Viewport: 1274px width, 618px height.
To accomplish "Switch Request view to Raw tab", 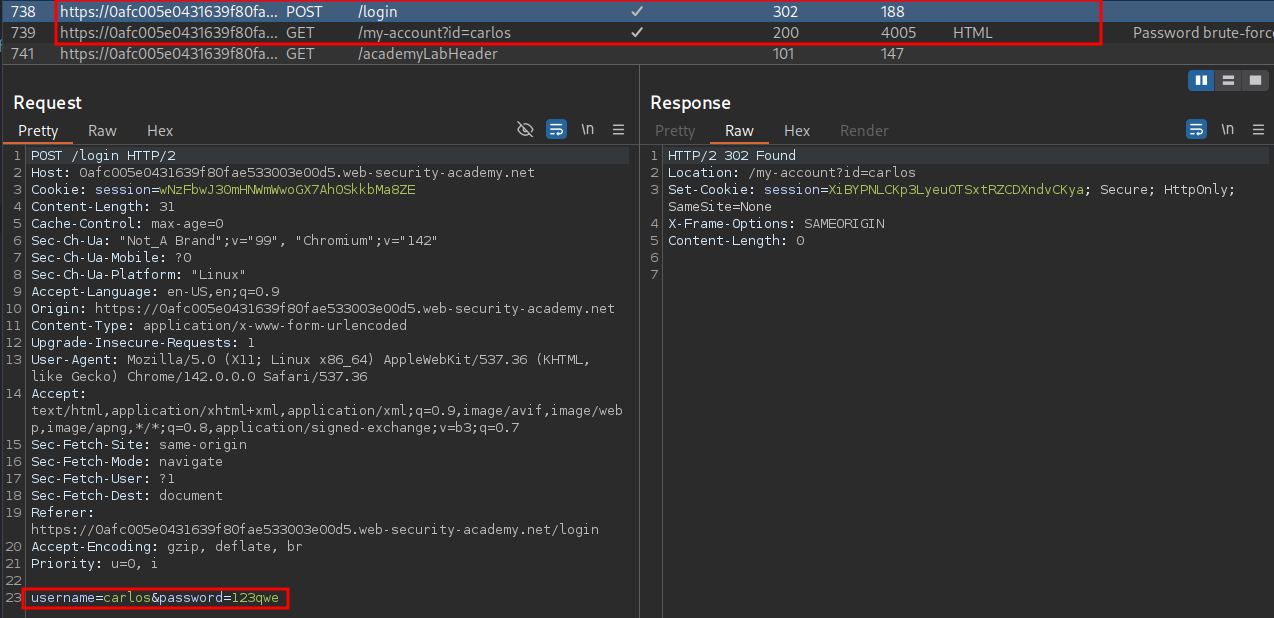I will click(x=102, y=131).
